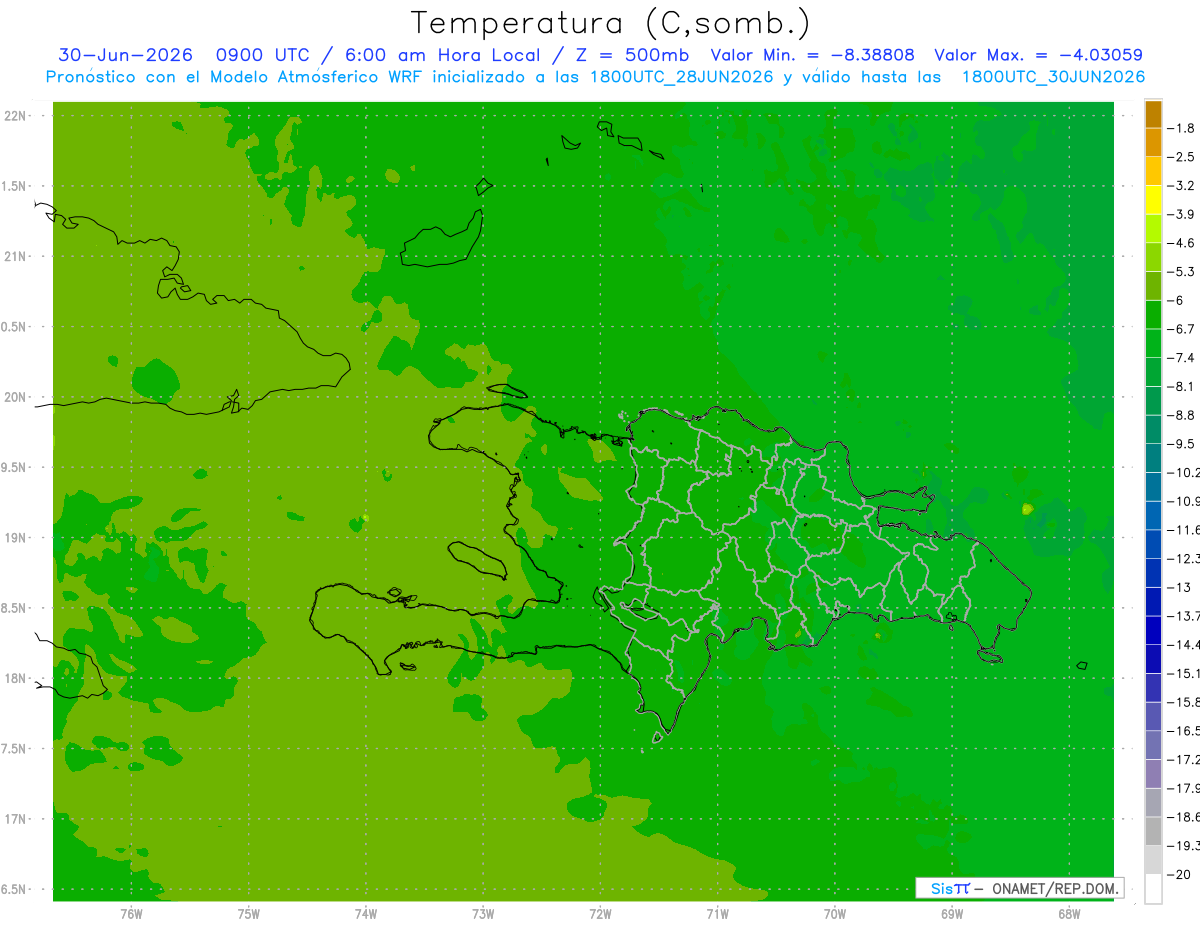Click the -6.7 colorbar value

1182,329
